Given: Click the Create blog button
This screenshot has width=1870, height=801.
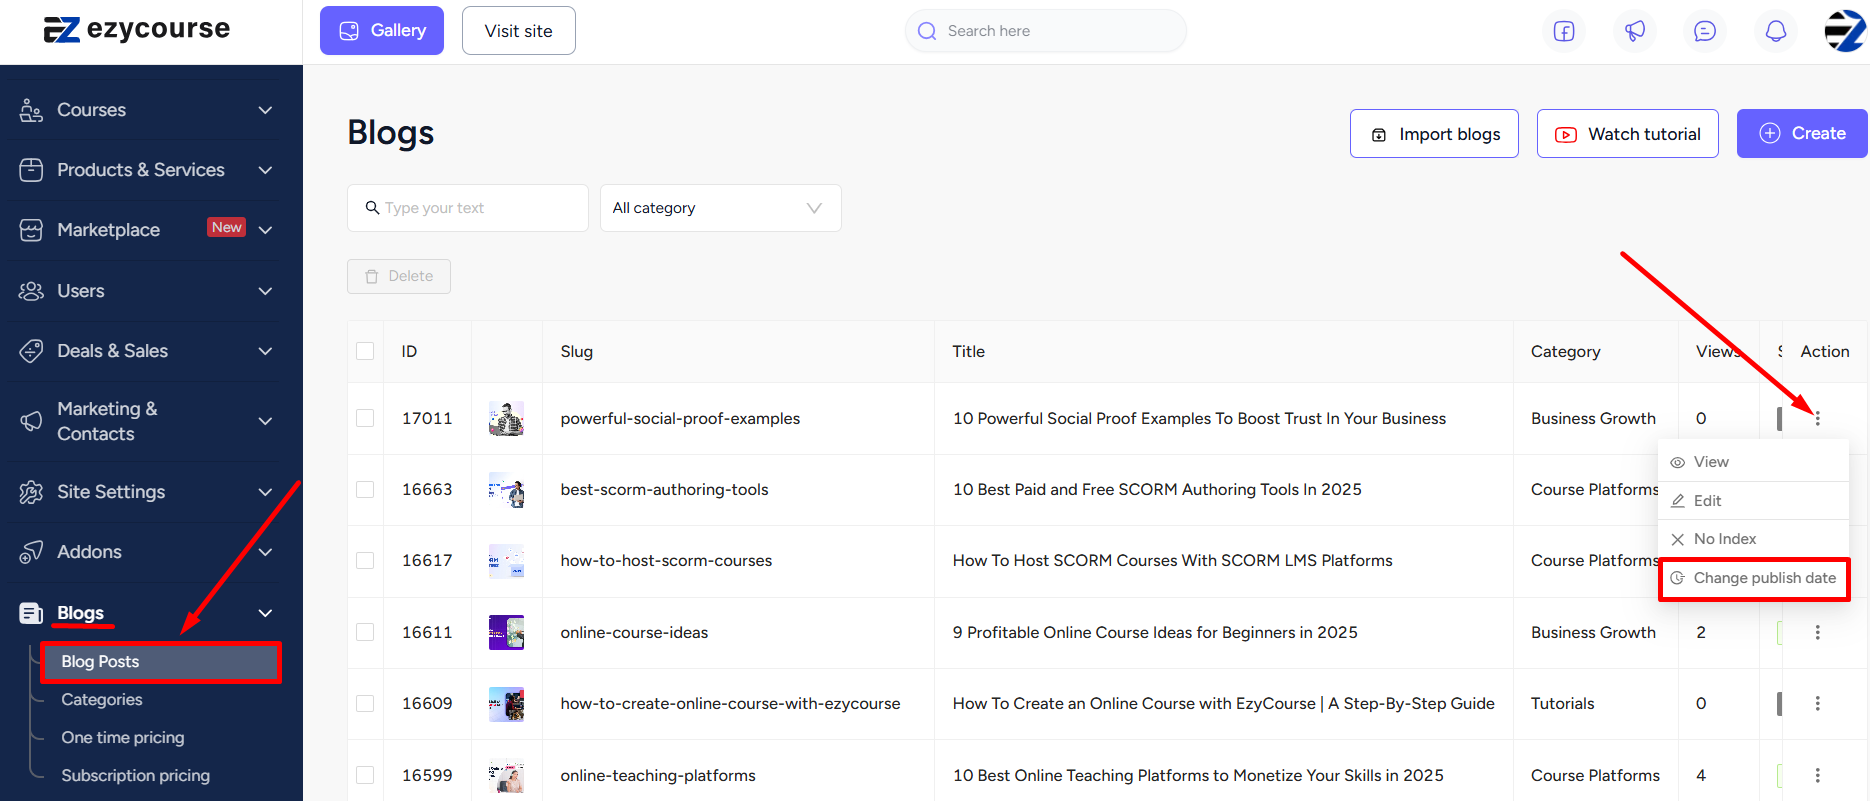Looking at the screenshot, I should (x=1802, y=134).
